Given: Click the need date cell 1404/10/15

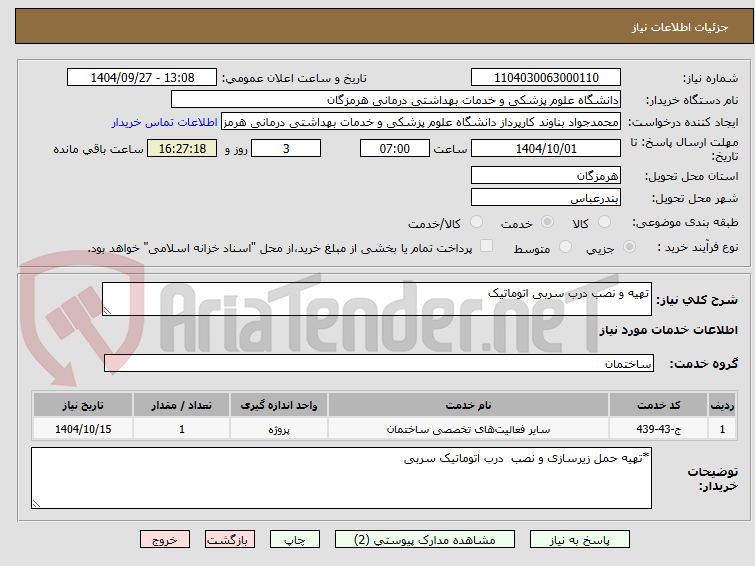Looking at the screenshot, I should pos(83,429).
